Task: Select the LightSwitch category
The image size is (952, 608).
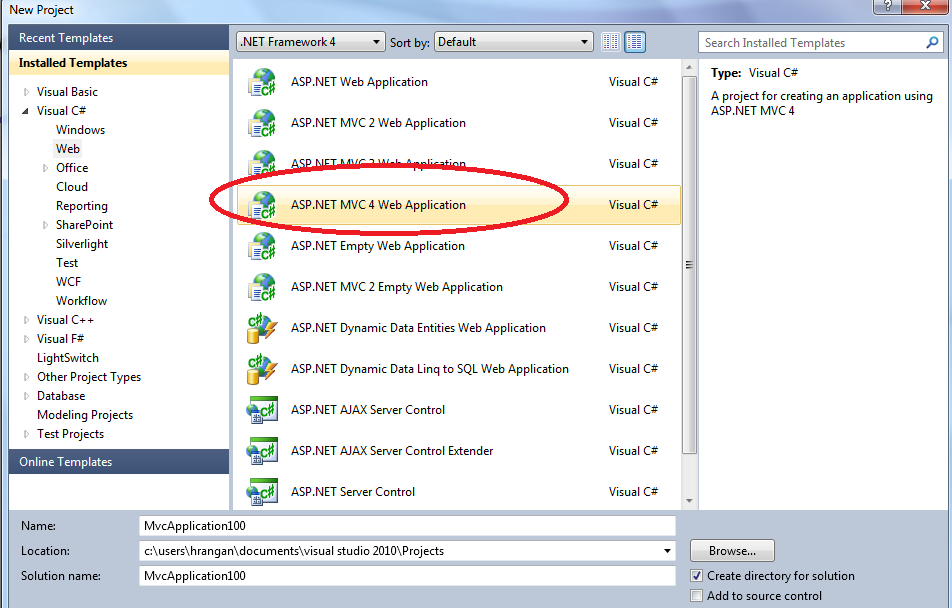Action: click(x=67, y=358)
